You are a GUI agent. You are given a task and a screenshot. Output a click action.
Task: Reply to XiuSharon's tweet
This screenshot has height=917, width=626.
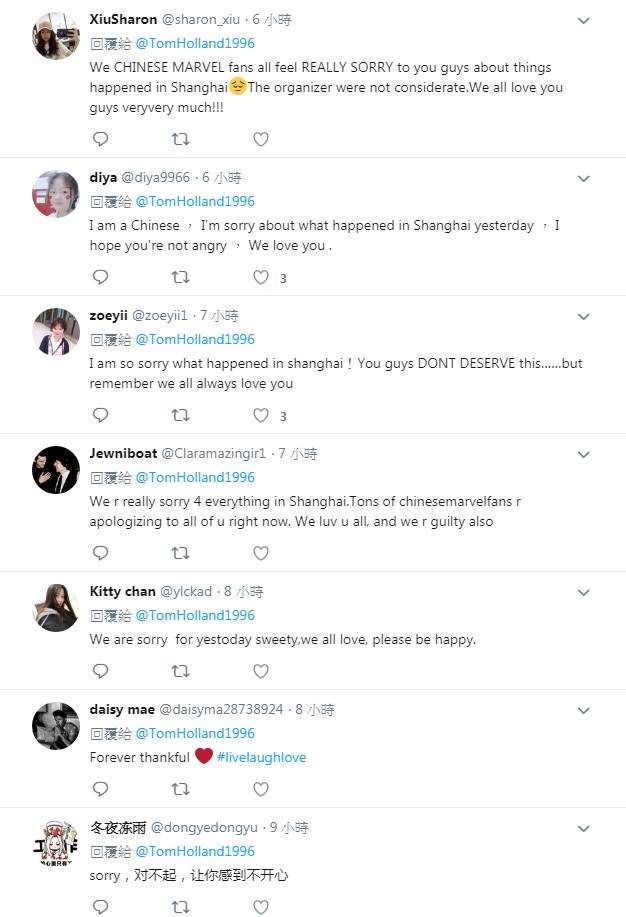pyautogui.click(x=99, y=139)
